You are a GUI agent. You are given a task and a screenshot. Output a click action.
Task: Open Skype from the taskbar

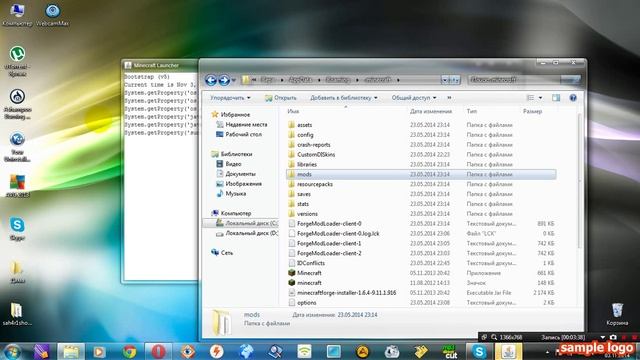pyautogui.click(x=479, y=351)
